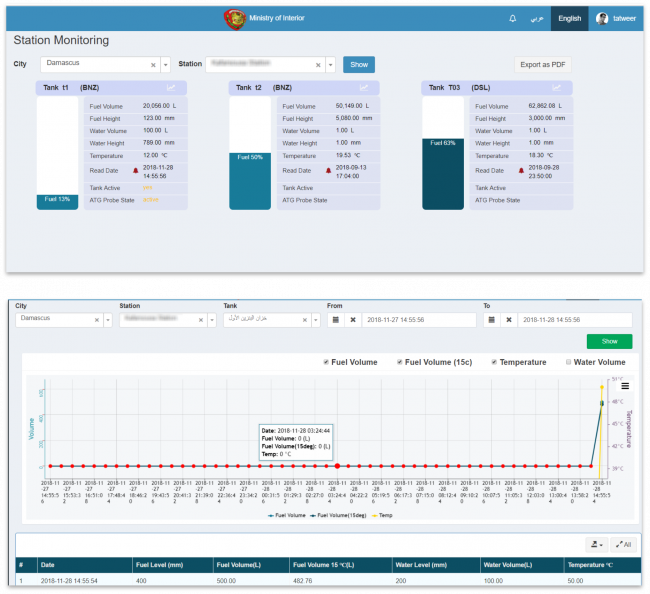650x594 pixels.
Task: Switch language to English
Action: click(x=569, y=18)
